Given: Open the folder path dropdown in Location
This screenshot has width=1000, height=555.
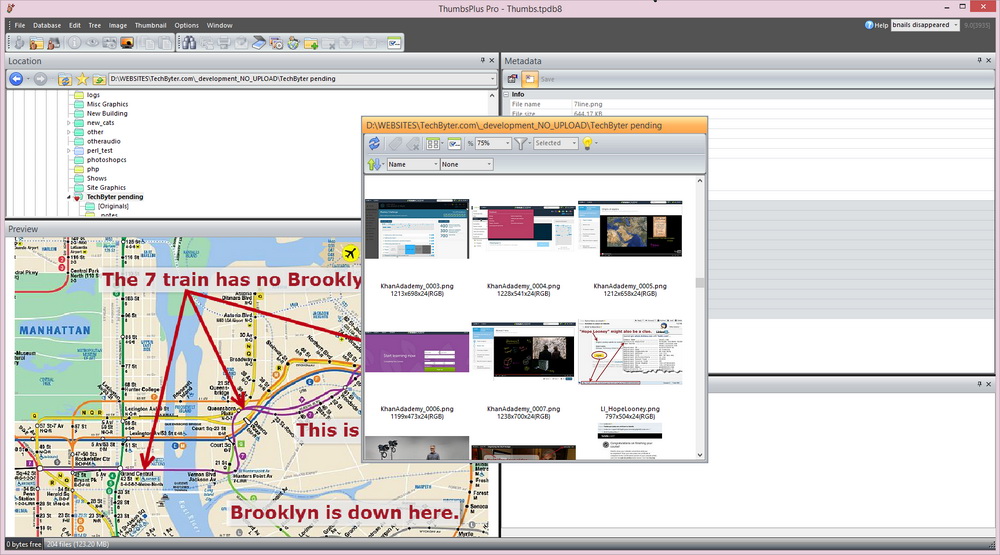Looking at the screenshot, I should click(x=492, y=79).
